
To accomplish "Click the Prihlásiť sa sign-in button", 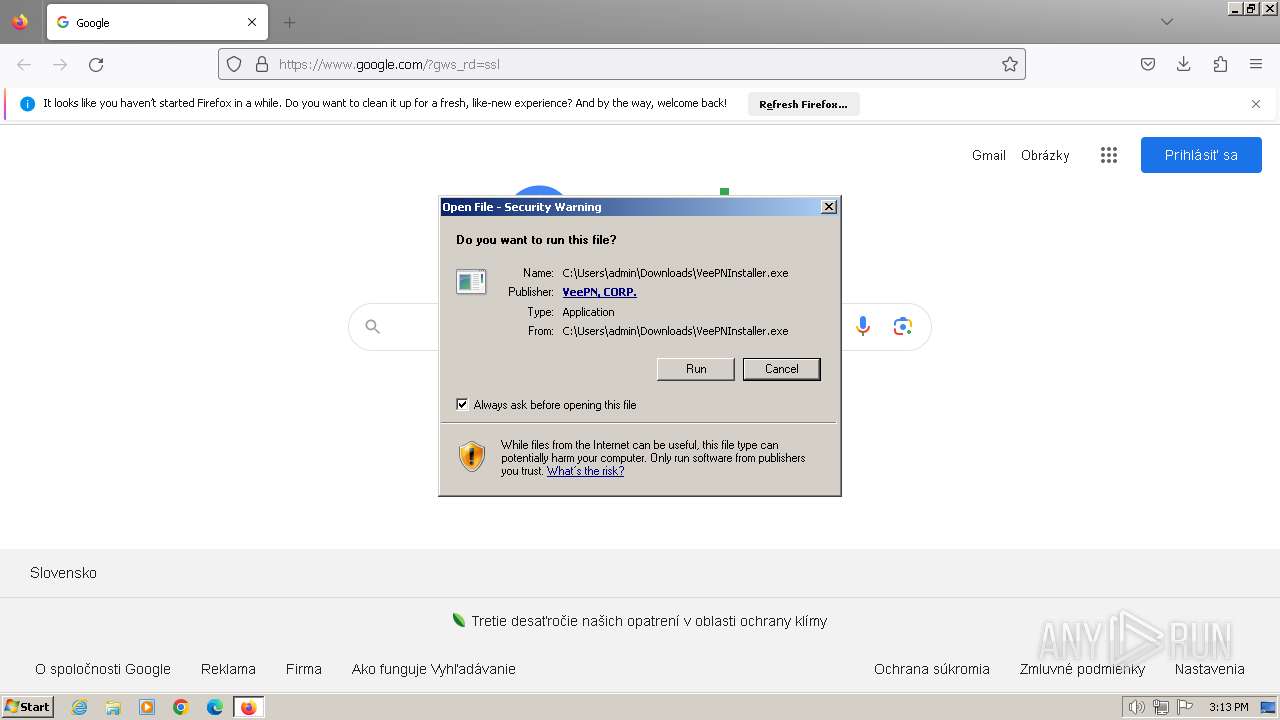I will click(1201, 155).
